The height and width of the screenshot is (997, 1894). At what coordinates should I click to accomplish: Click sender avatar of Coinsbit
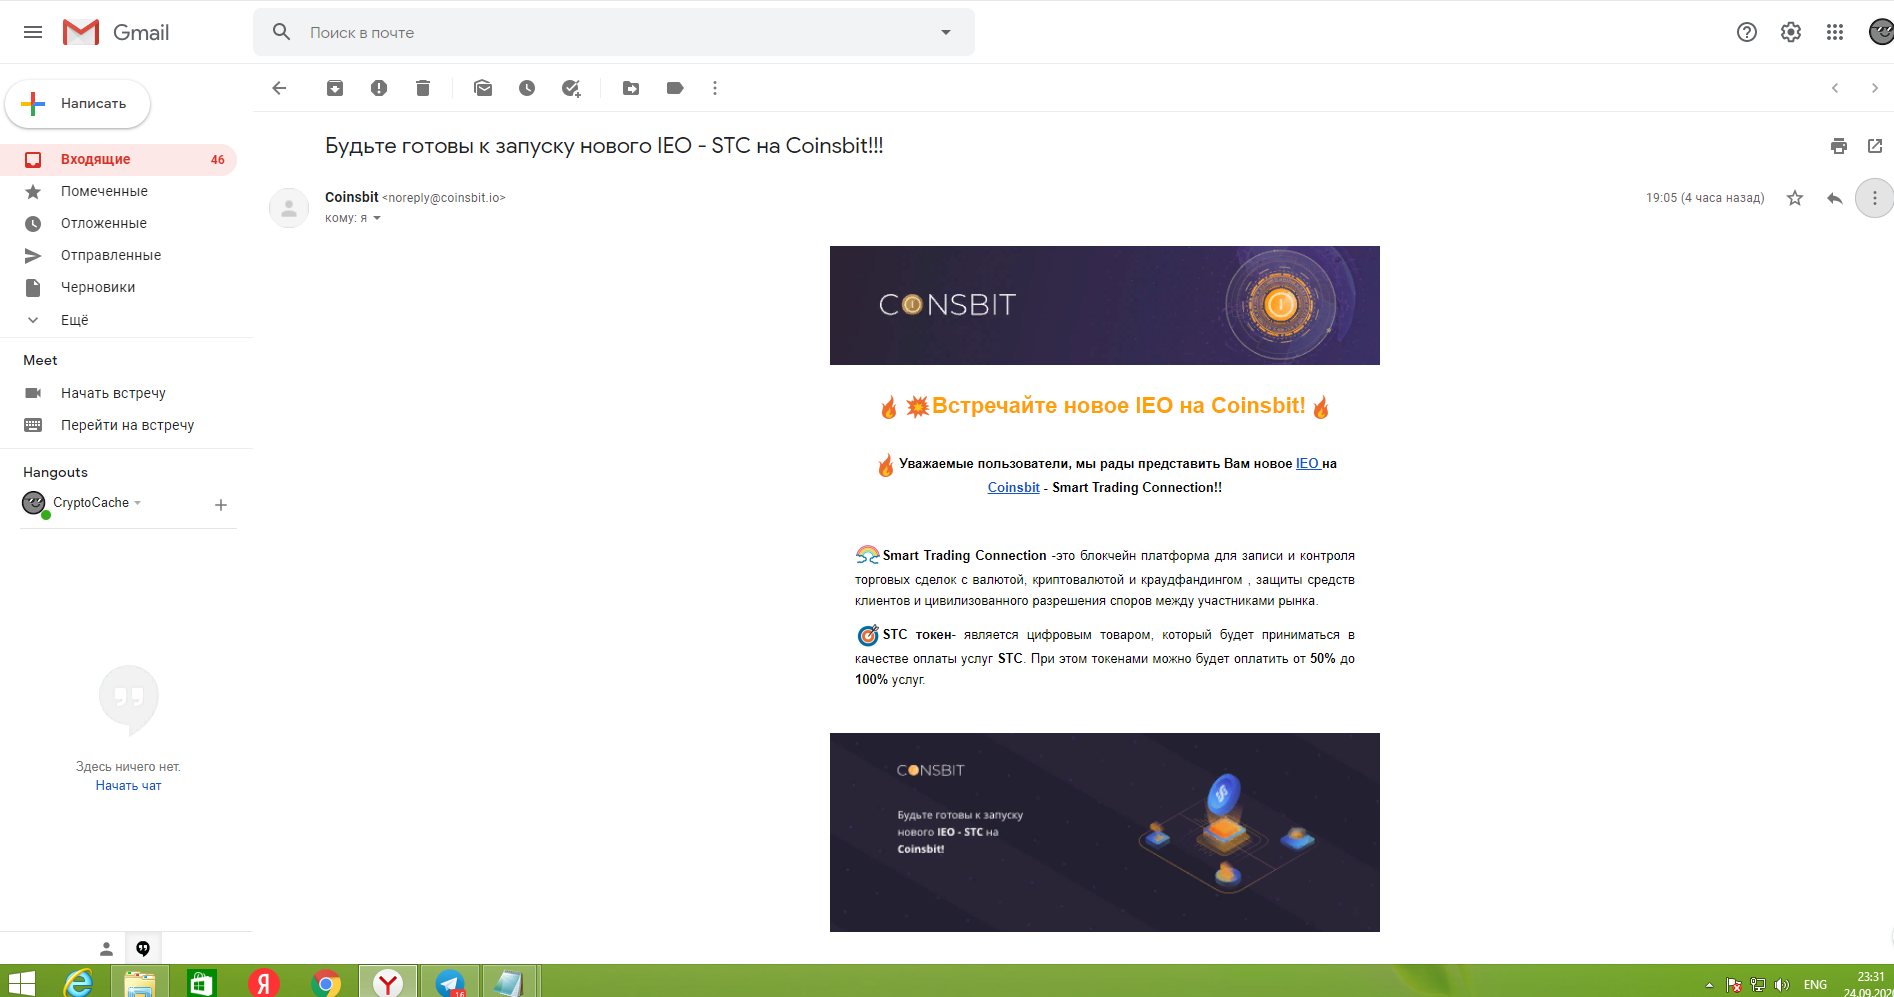pyautogui.click(x=289, y=208)
